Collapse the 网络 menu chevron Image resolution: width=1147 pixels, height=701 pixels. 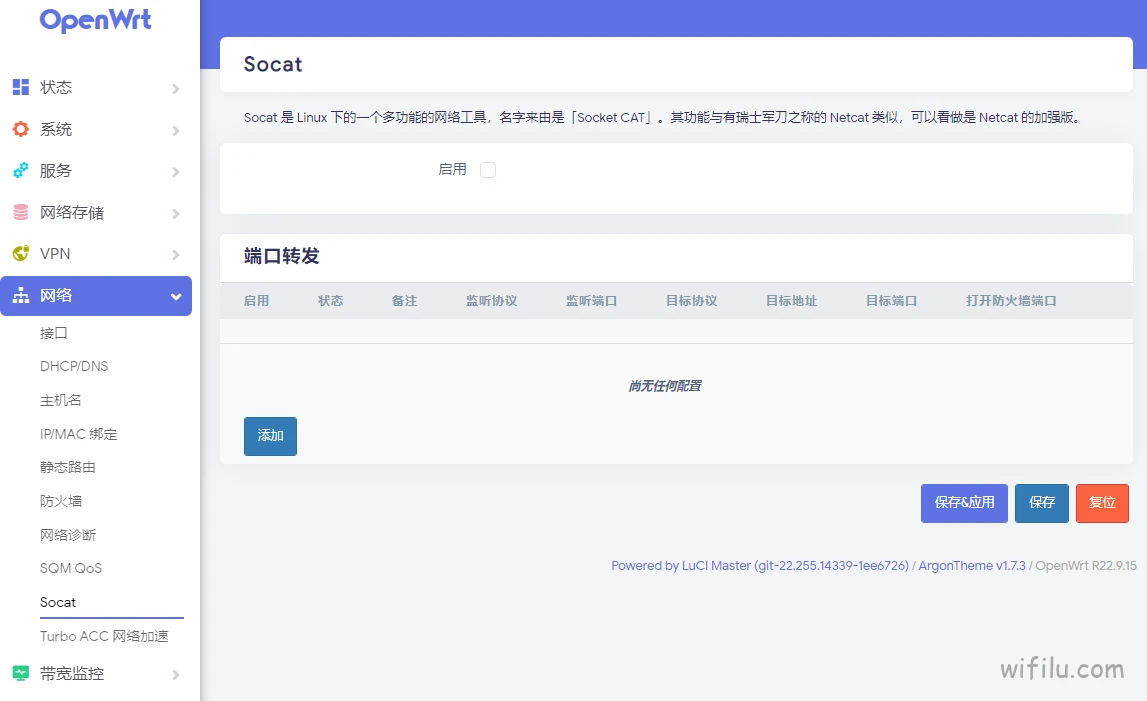coord(176,296)
